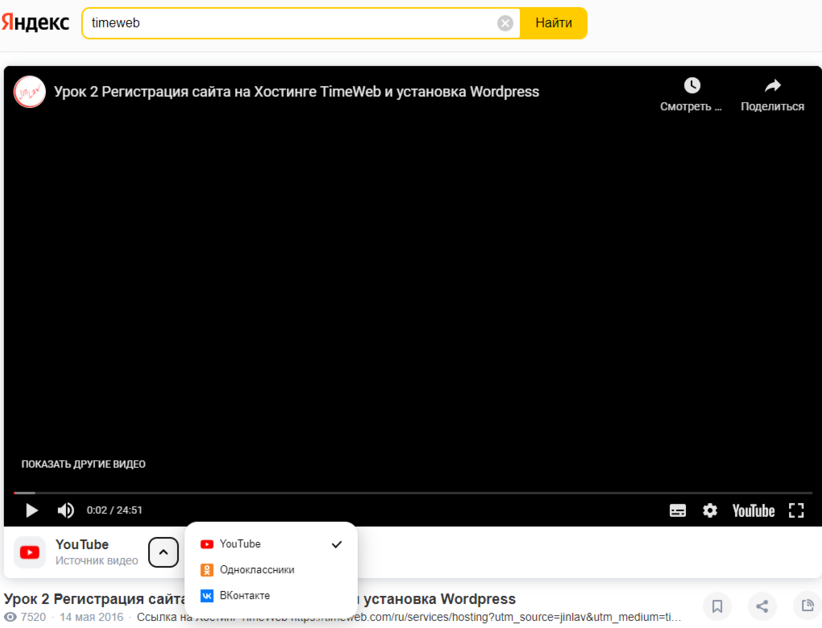Screen dimensions: 822x628
Task: Open the channel avatar in the video header
Action: (x=29, y=92)
